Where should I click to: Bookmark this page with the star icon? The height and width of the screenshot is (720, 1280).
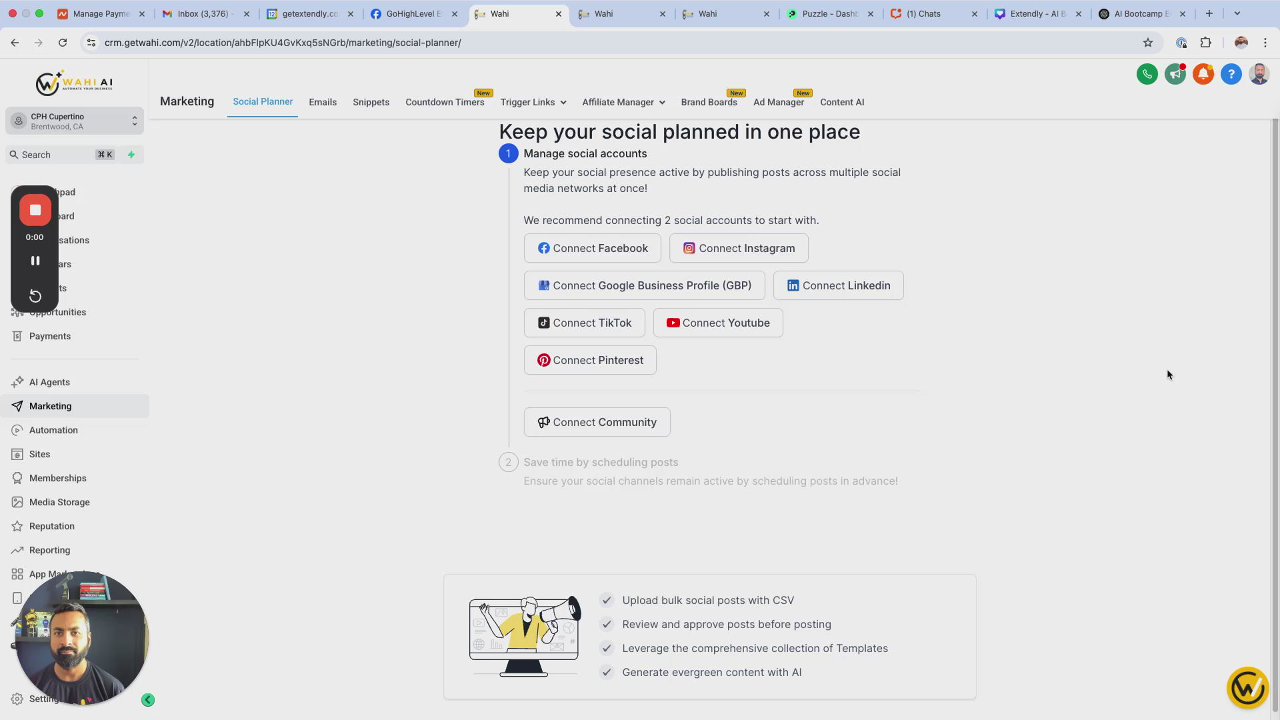1148,43
